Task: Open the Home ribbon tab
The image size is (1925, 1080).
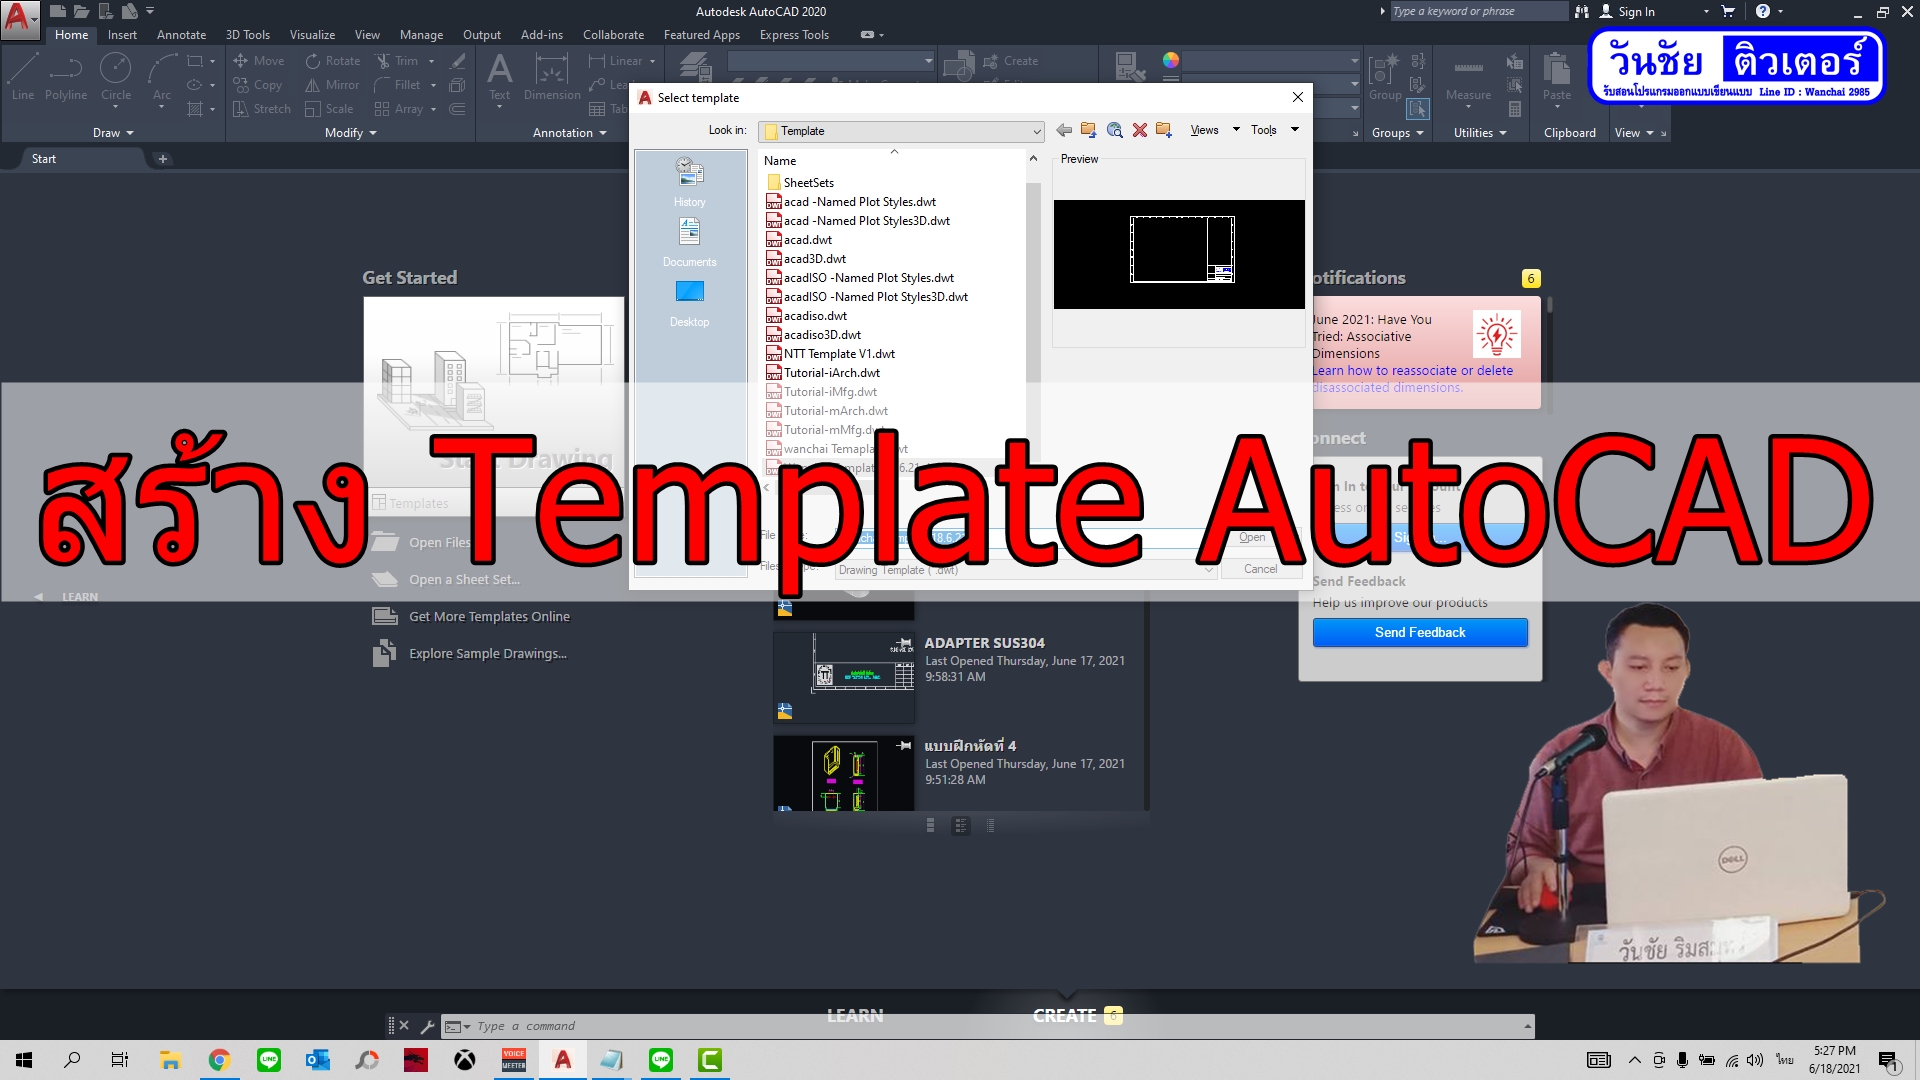Action: pyautogui.click(x=71, y=35)
